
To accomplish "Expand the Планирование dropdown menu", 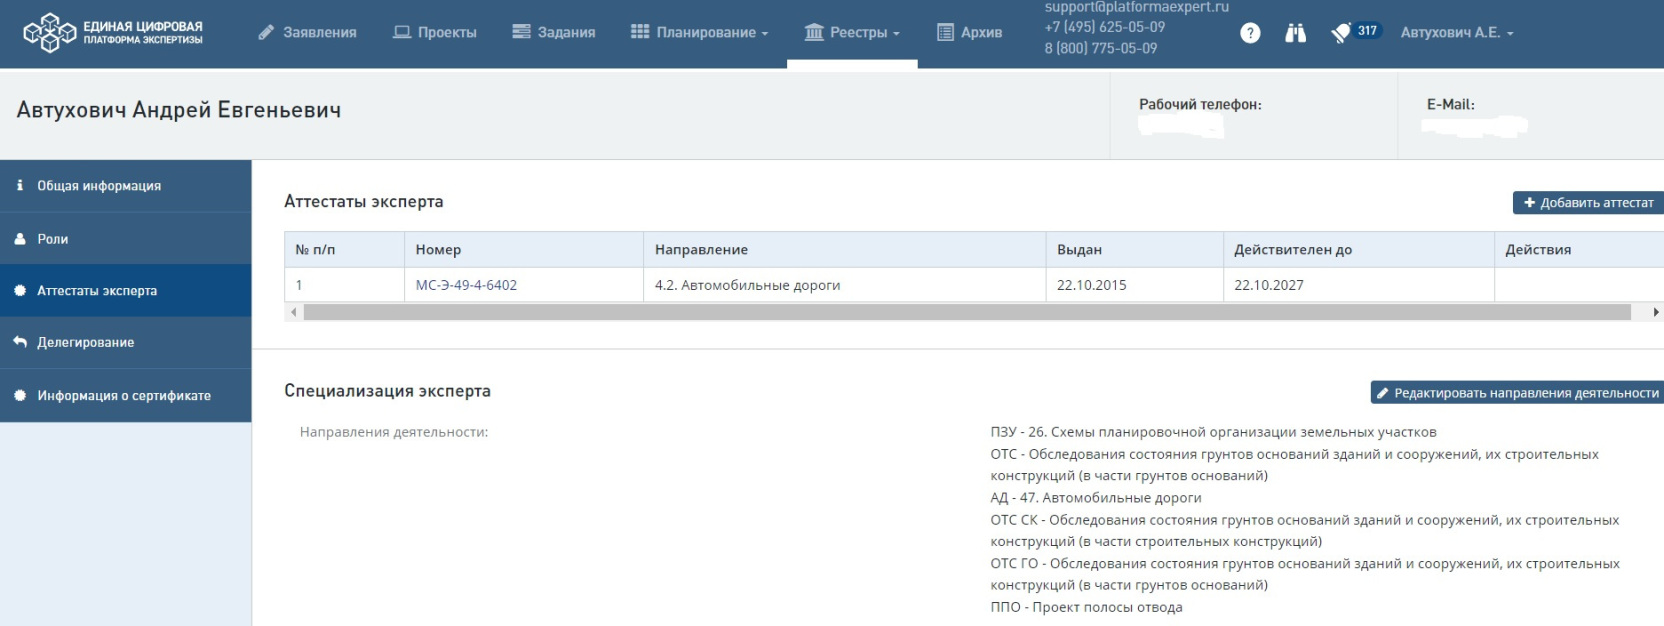I will click(700, 33).
